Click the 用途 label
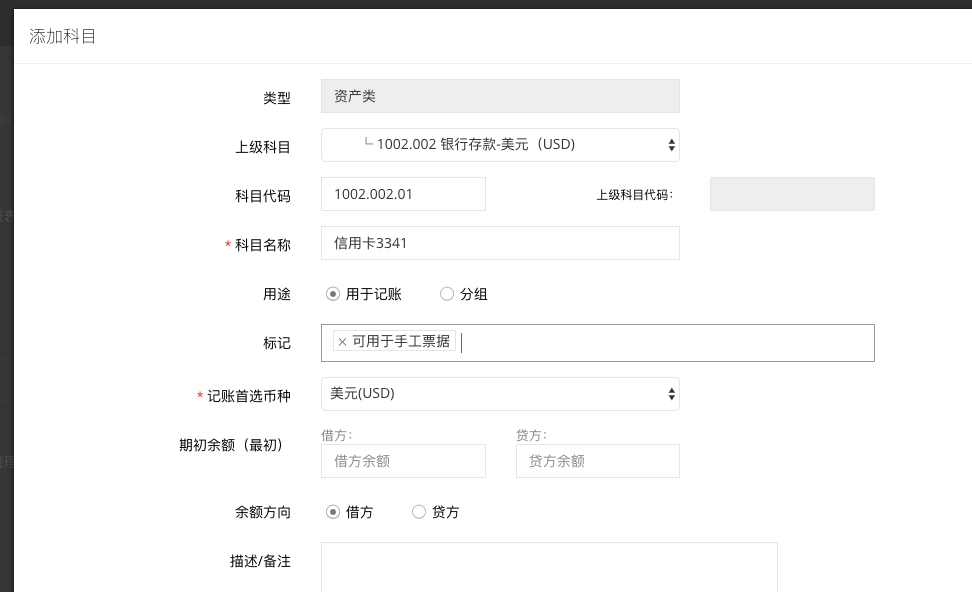 (276, 294)
